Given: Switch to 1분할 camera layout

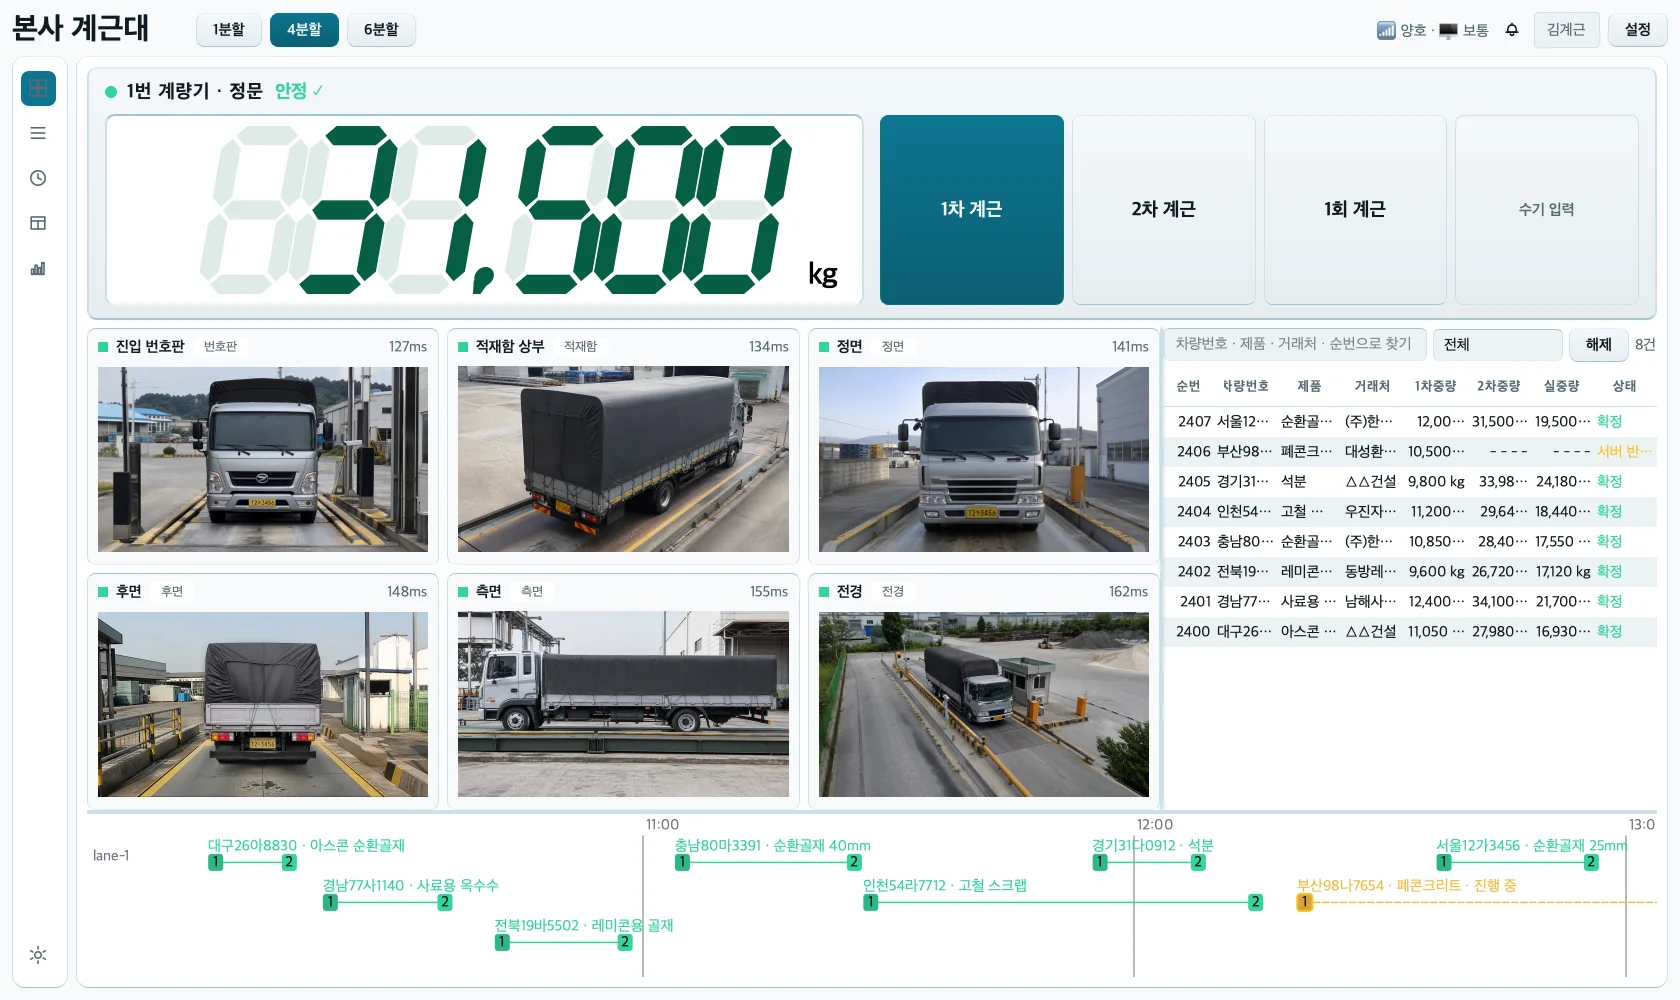Looking at the screenshot, I should click(x=228, y=30).
